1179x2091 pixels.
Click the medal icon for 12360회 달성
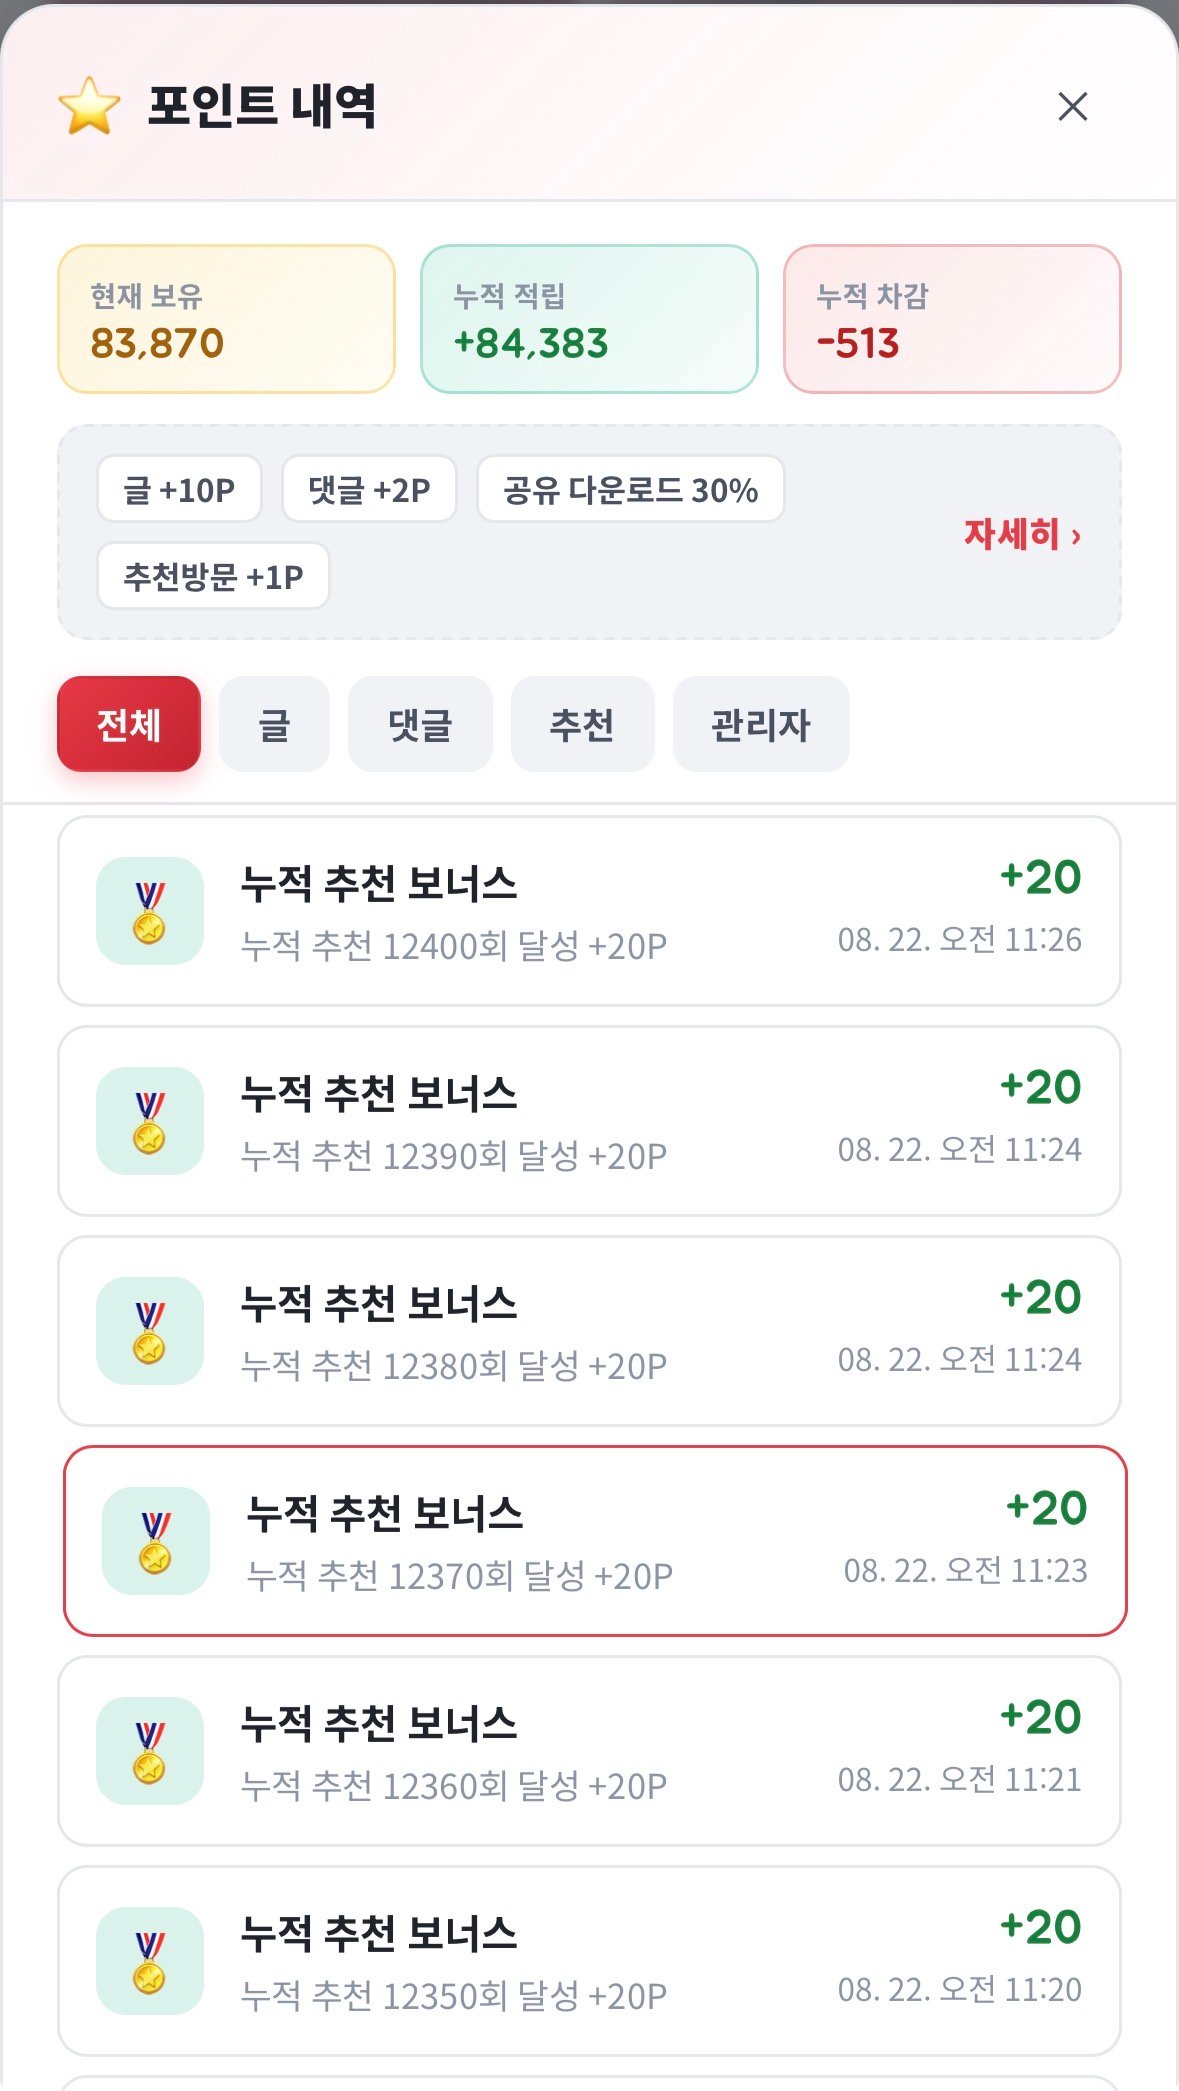click(150, 1751)
